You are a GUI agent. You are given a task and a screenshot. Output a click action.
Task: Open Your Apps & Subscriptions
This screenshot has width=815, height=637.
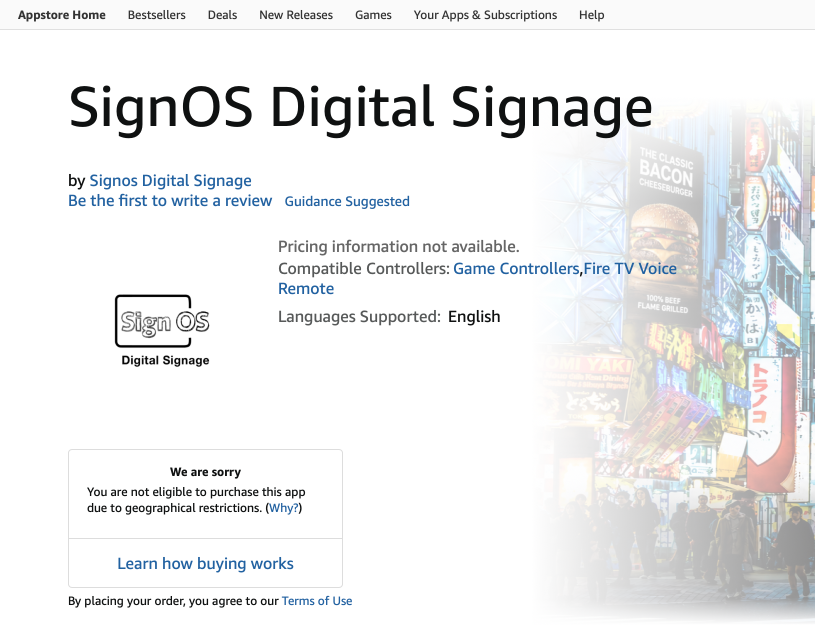(485, 15)
